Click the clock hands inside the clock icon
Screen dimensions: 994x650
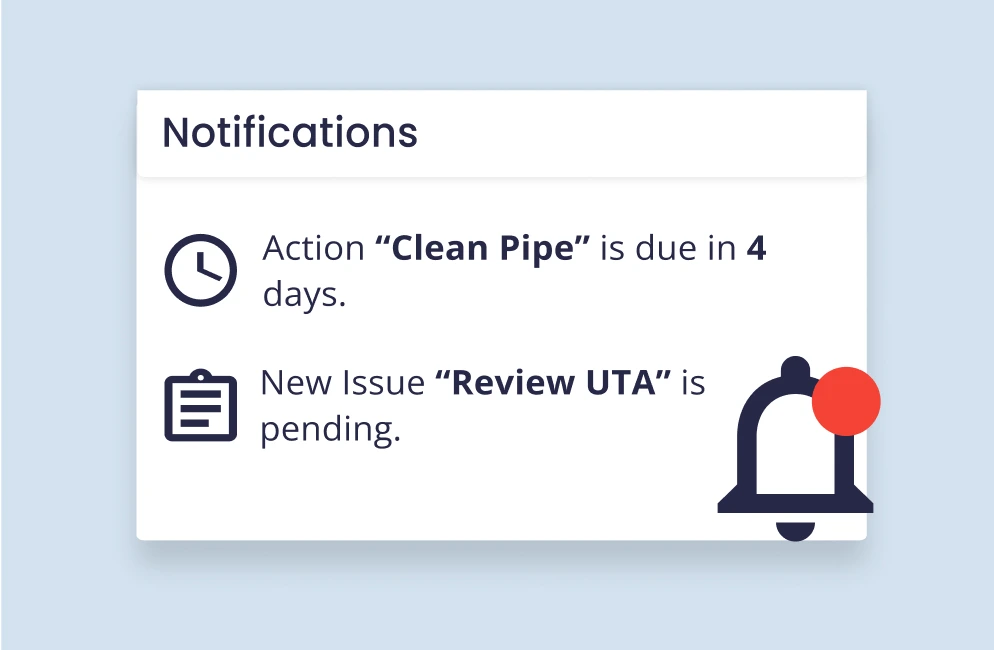206,268
